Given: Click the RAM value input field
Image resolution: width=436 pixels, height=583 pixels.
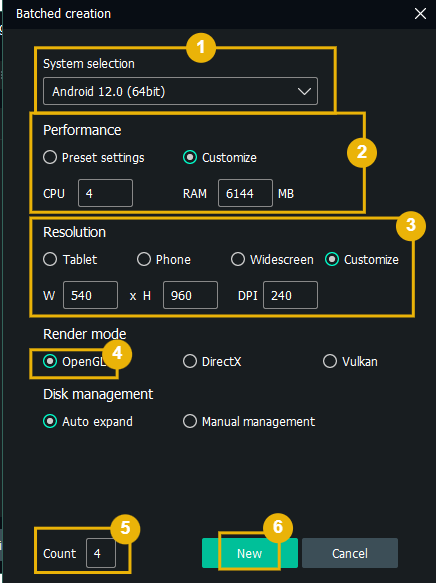Looking at the screenshot, I should point(245,193).
